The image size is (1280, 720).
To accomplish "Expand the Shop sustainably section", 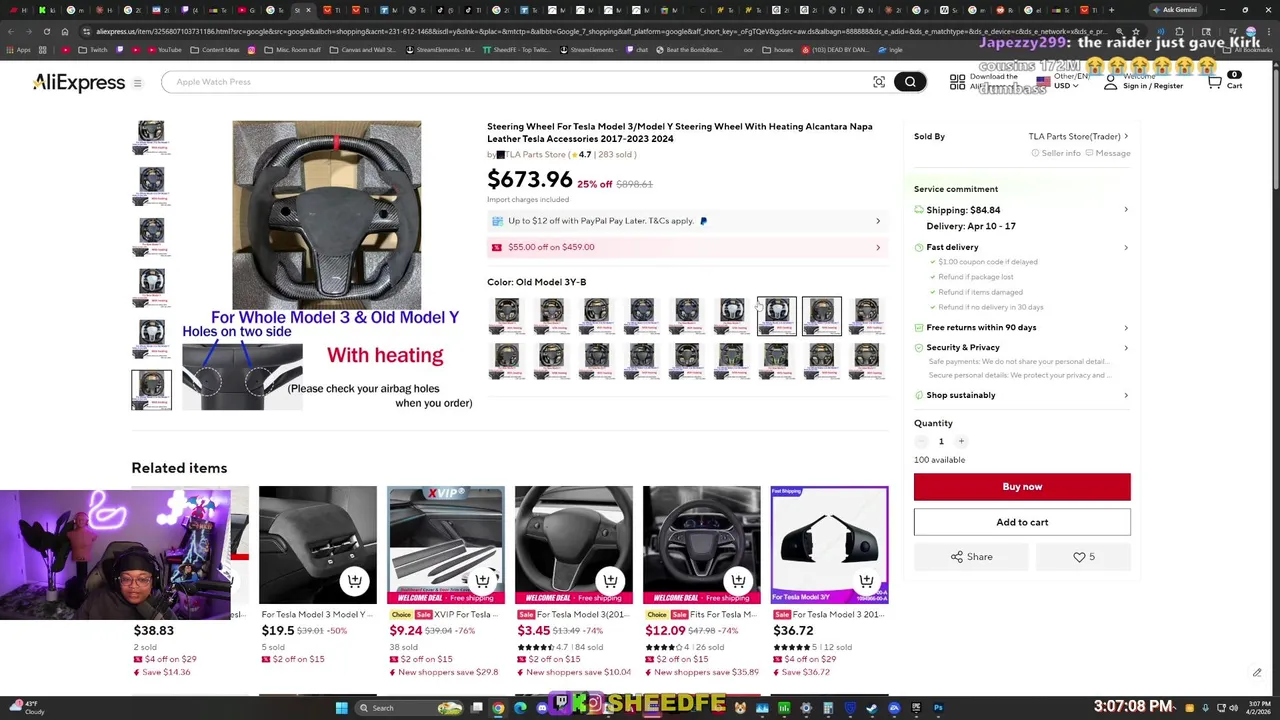I will 1021,395.
